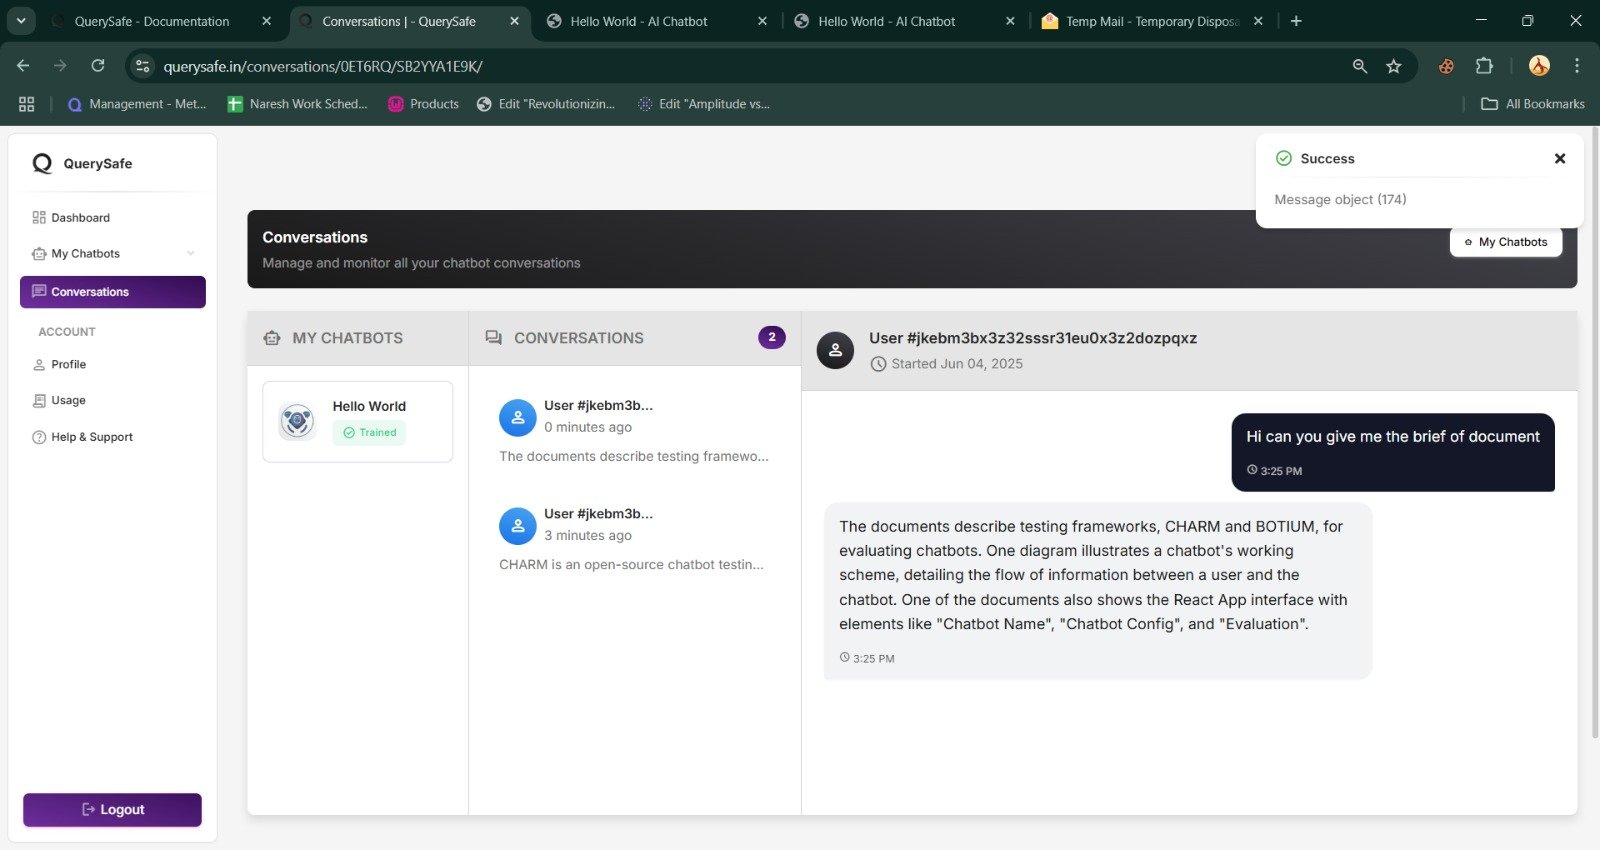Open the tab search dropdown arrow
Image resolution: width=1600 pixels, height=850 pixels.
pyautogui.click(x=20, y=21)
